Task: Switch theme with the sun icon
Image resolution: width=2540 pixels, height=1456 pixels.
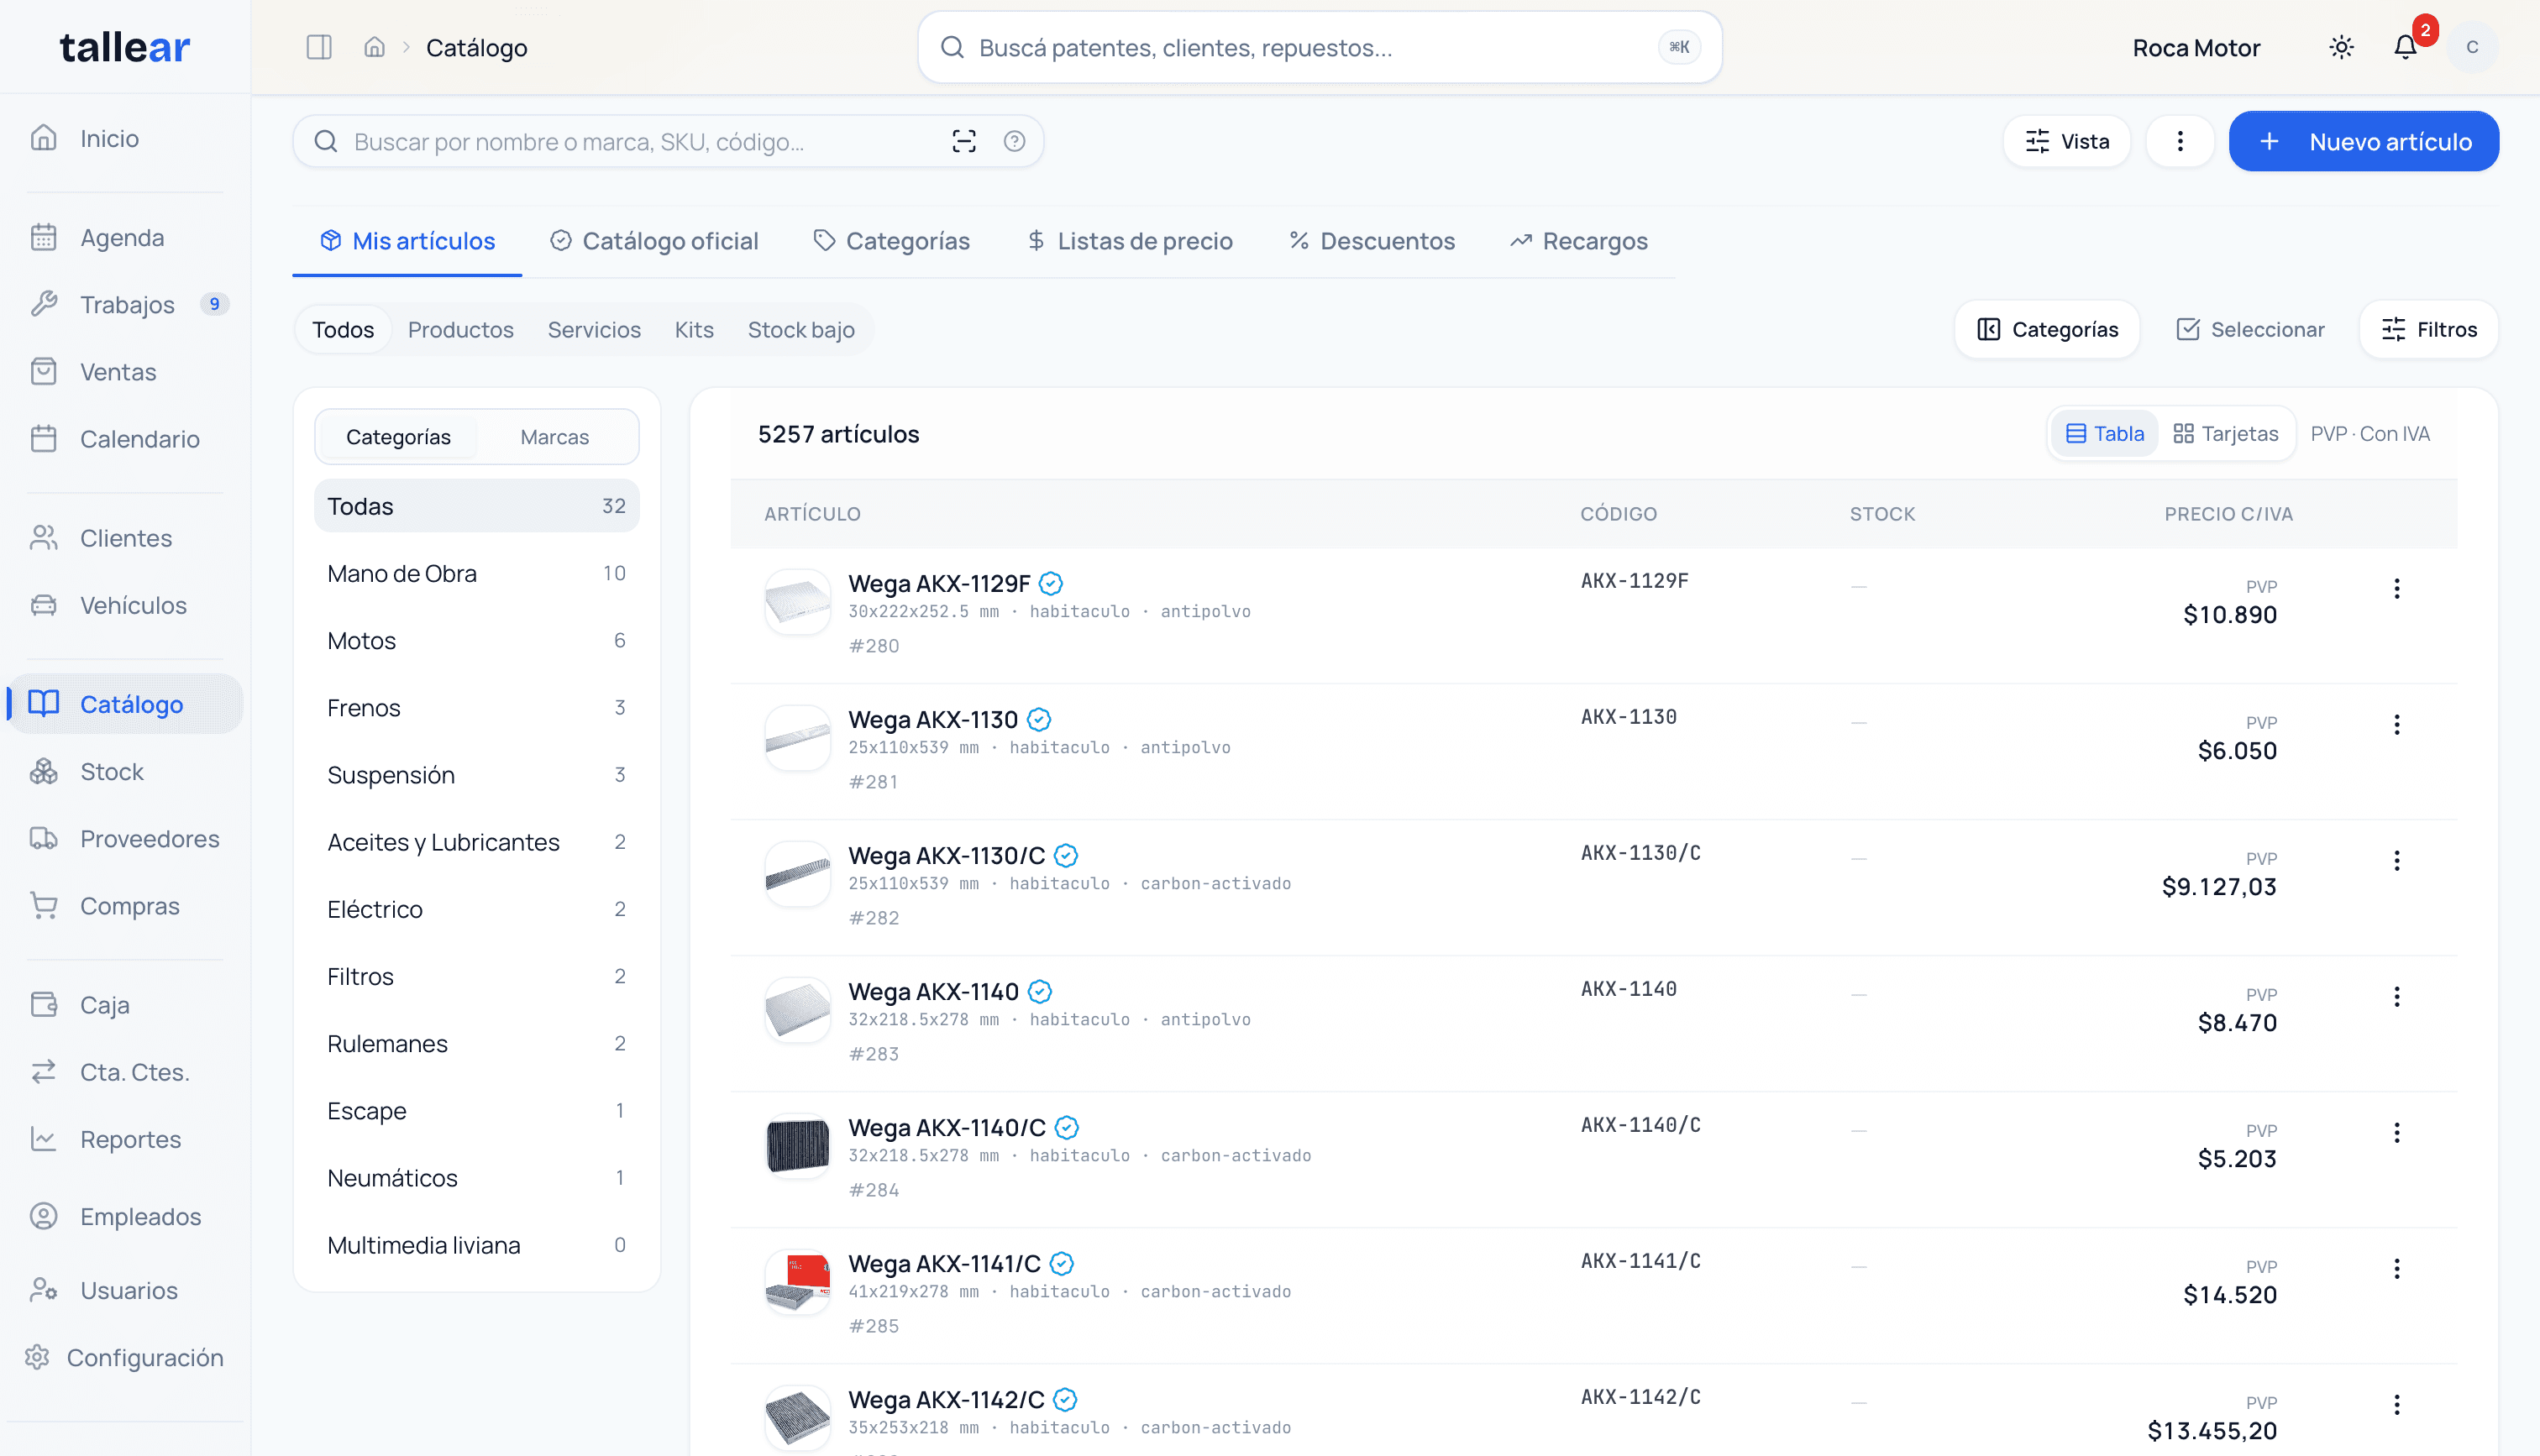Action: (2341, 47)
